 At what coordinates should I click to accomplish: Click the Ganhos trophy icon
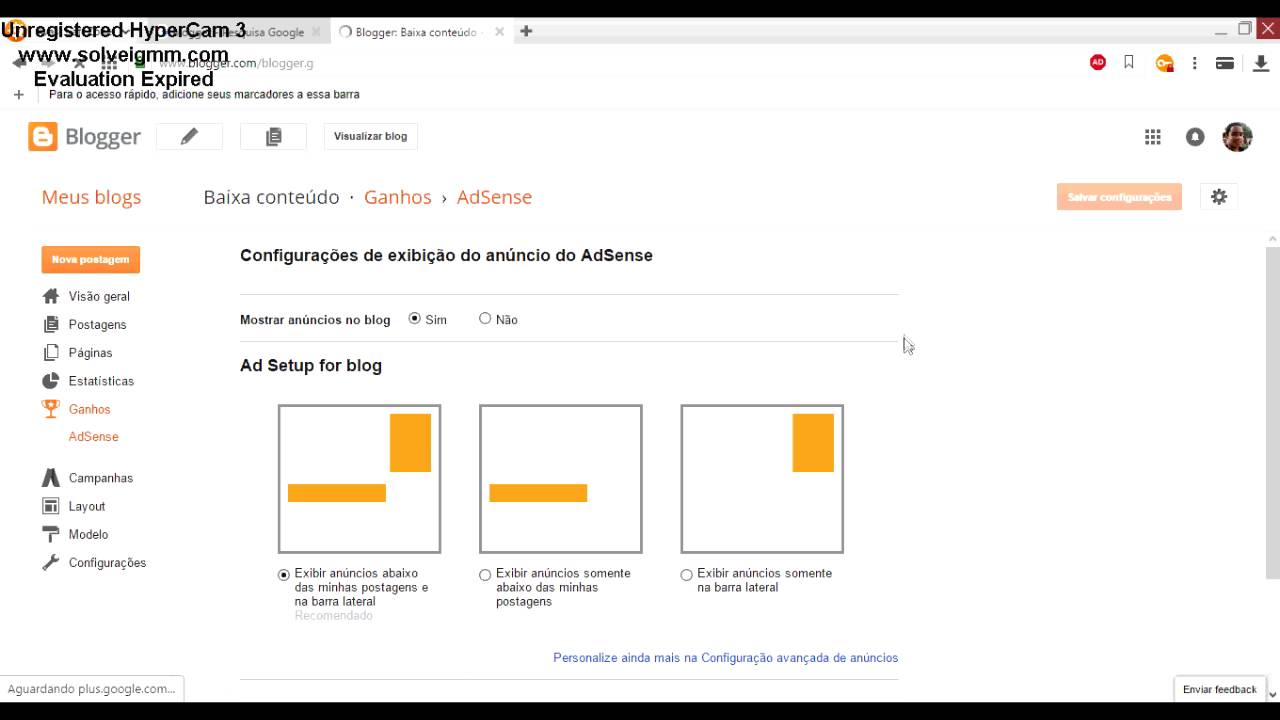51,409
